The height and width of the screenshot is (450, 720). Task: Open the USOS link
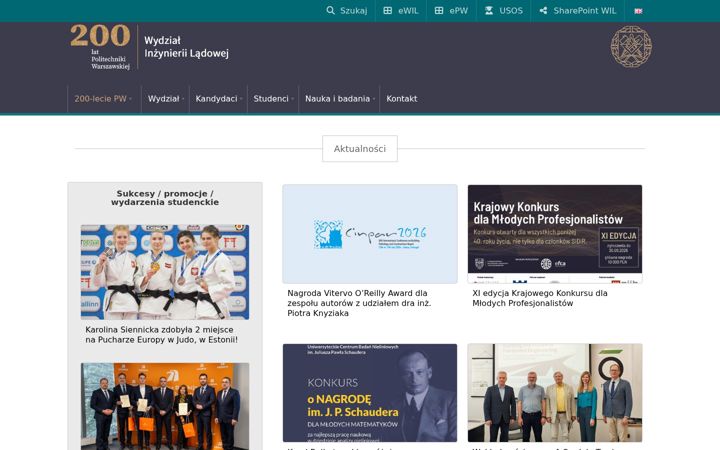point(511,11)
